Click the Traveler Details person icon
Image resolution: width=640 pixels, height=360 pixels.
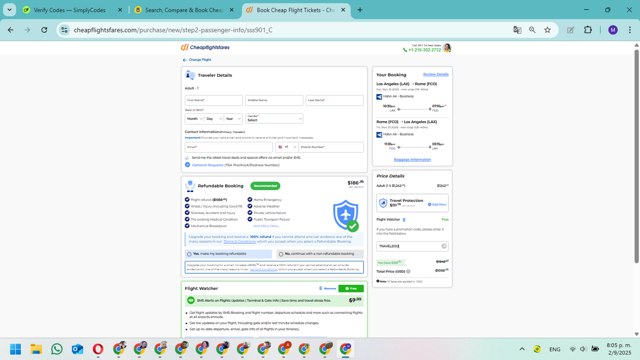coord(190,75)
